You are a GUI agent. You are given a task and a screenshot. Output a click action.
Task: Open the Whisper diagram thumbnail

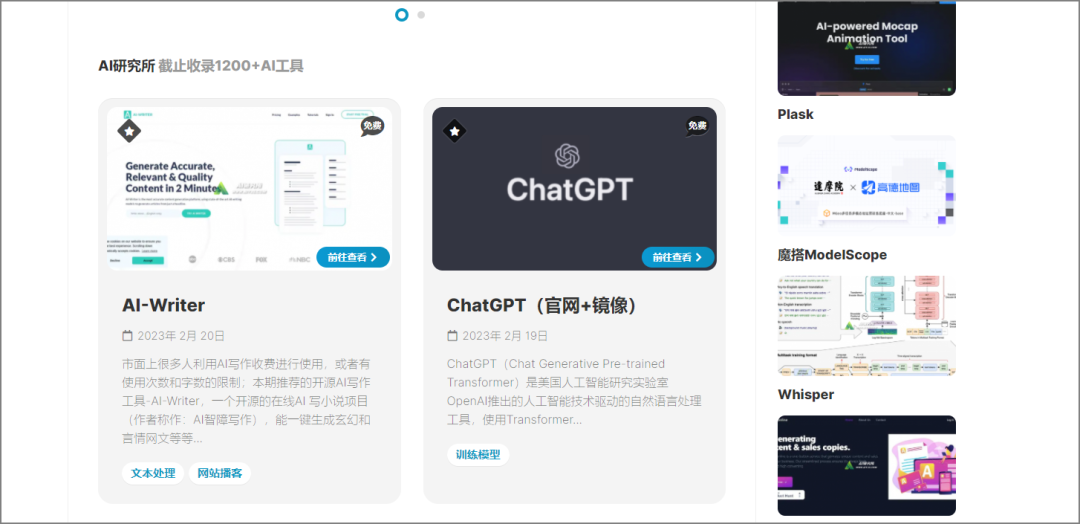click(866, 326)
